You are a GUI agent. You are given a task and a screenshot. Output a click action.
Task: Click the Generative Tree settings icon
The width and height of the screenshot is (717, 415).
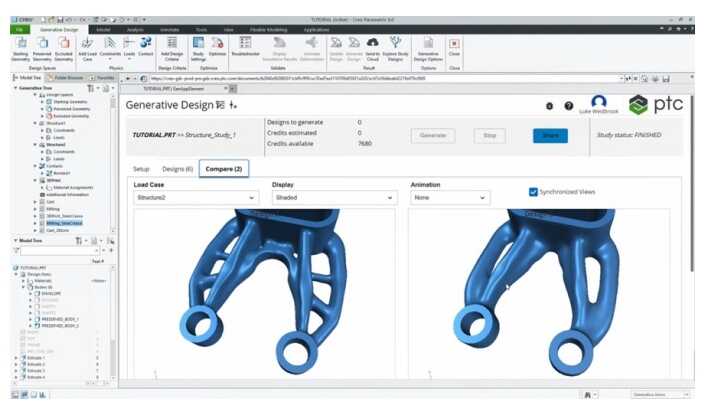tap(91, 88)
